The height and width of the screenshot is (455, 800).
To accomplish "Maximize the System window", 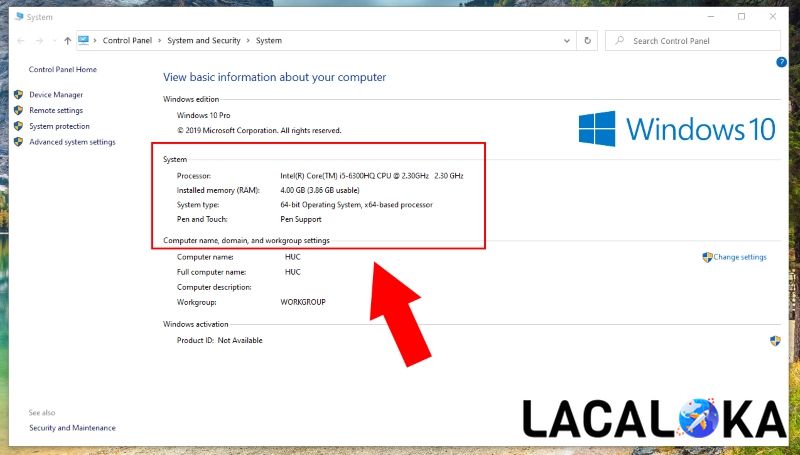I will click(741, 17).
